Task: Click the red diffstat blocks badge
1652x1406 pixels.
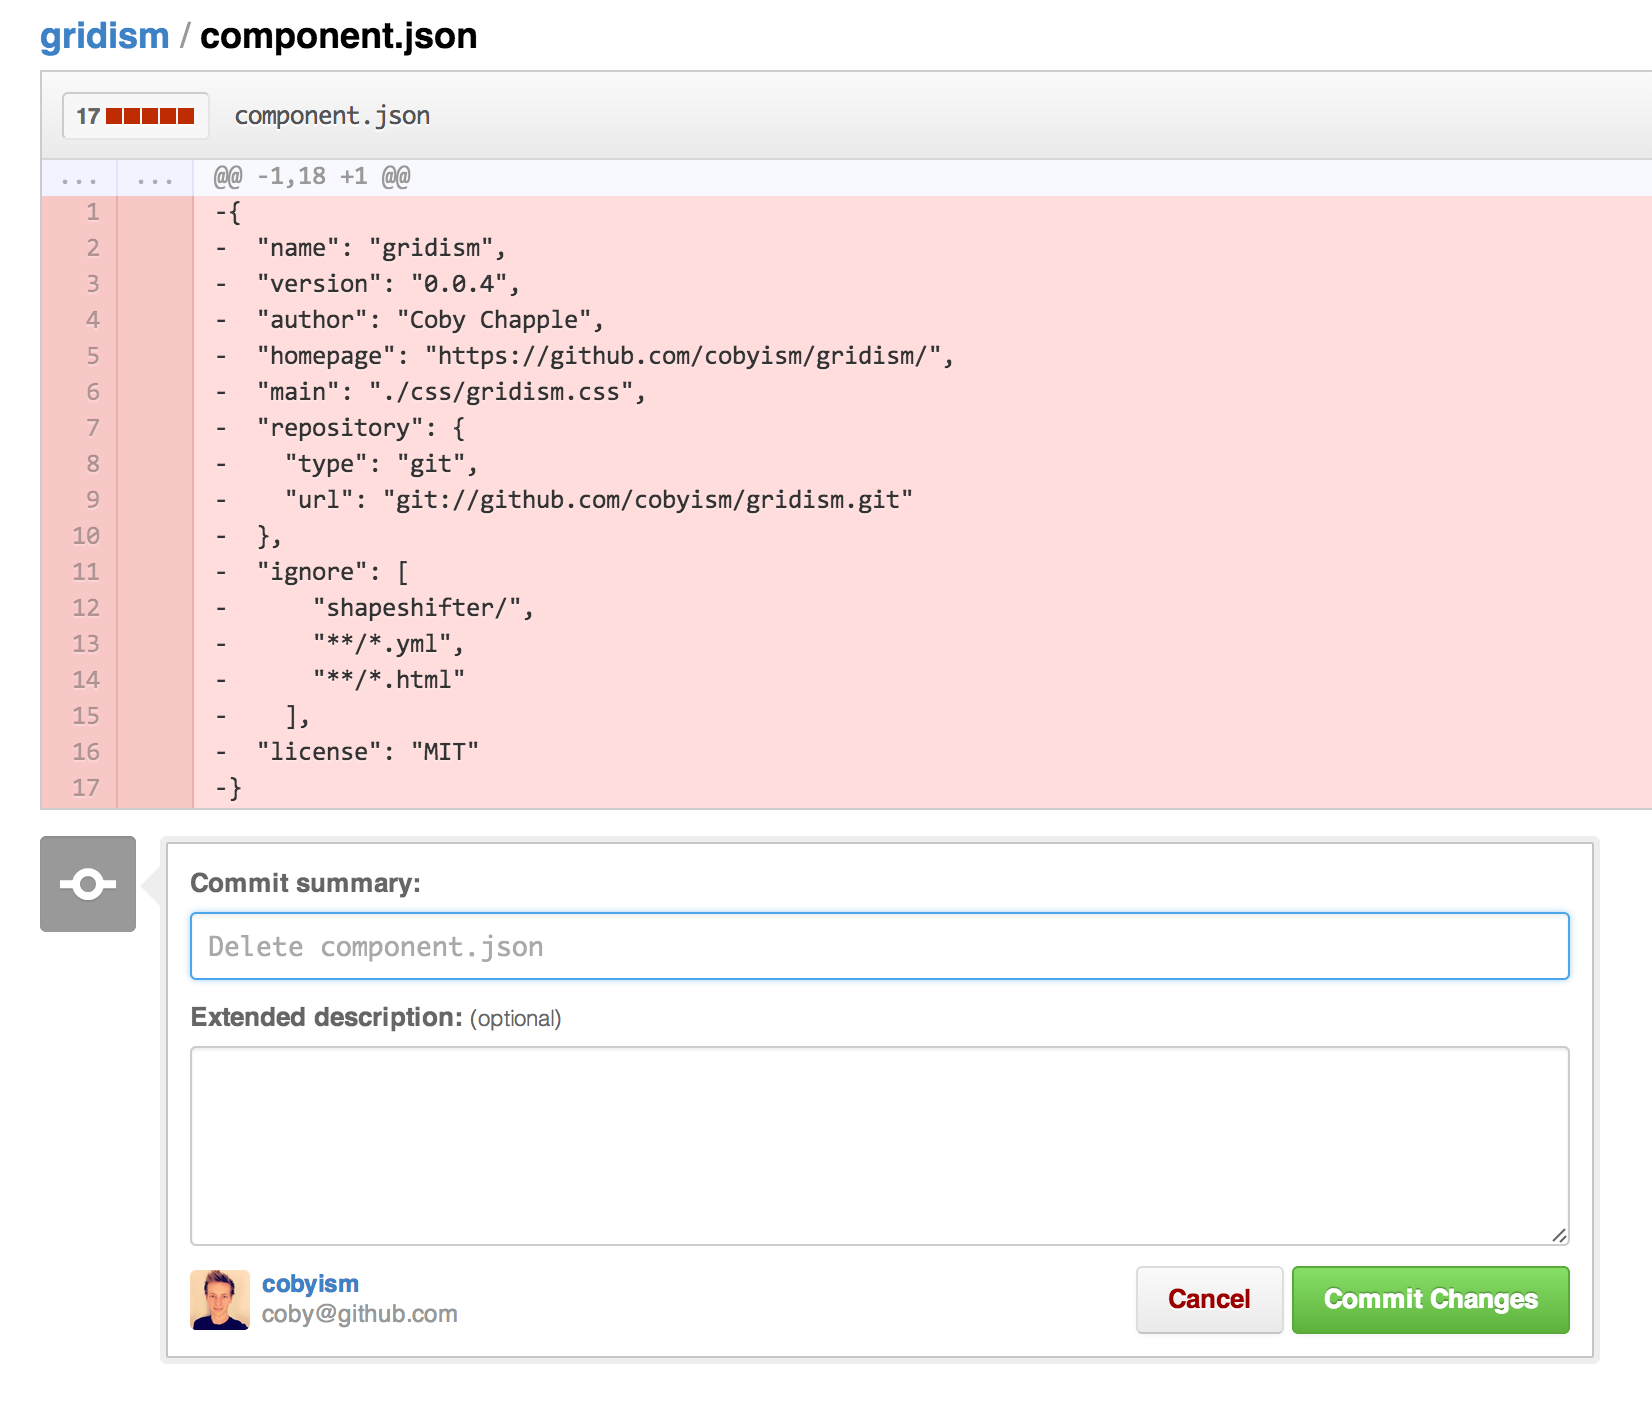Action: click(136, 116)
